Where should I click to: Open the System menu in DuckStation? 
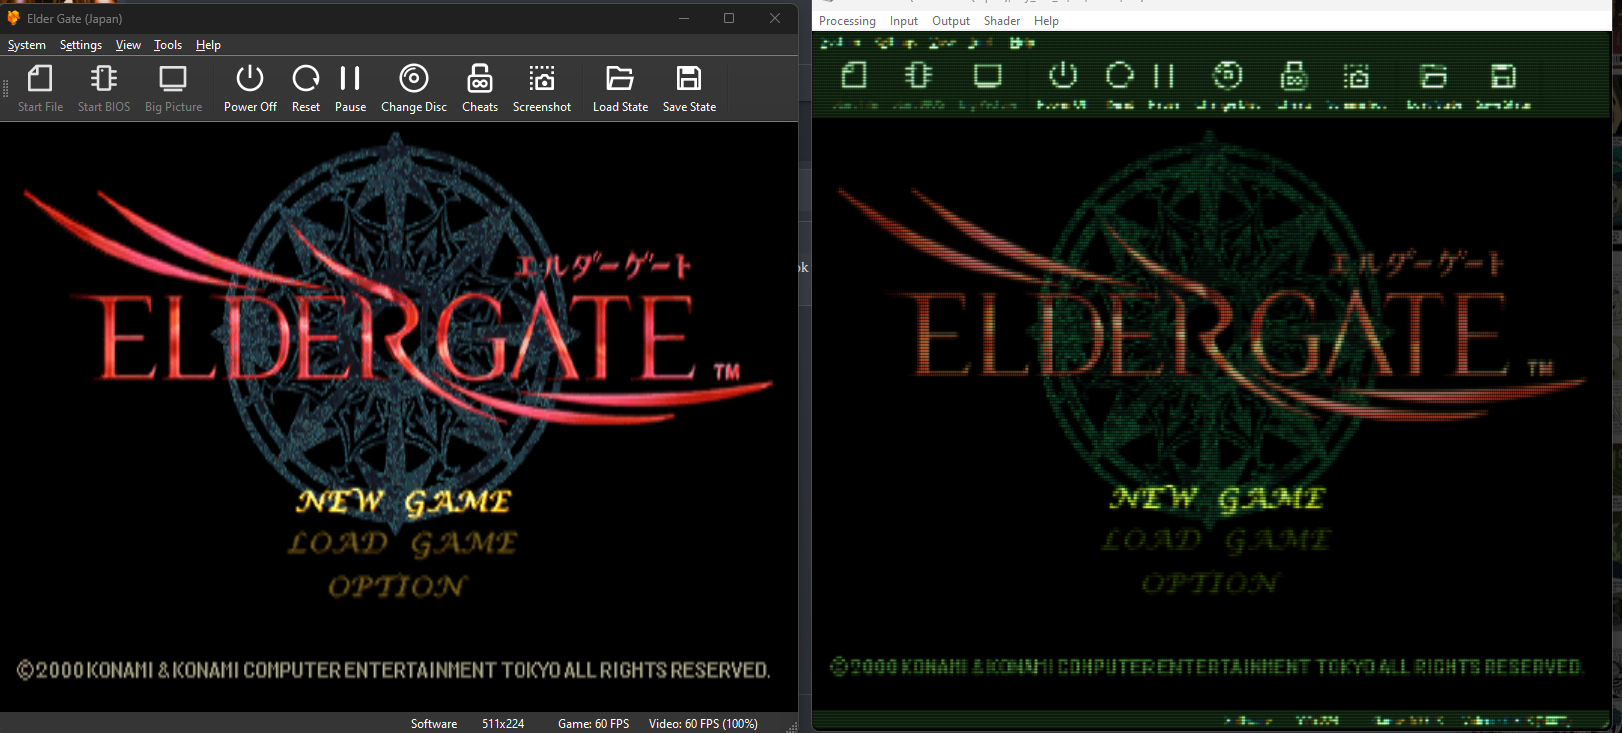pos(27,45)
